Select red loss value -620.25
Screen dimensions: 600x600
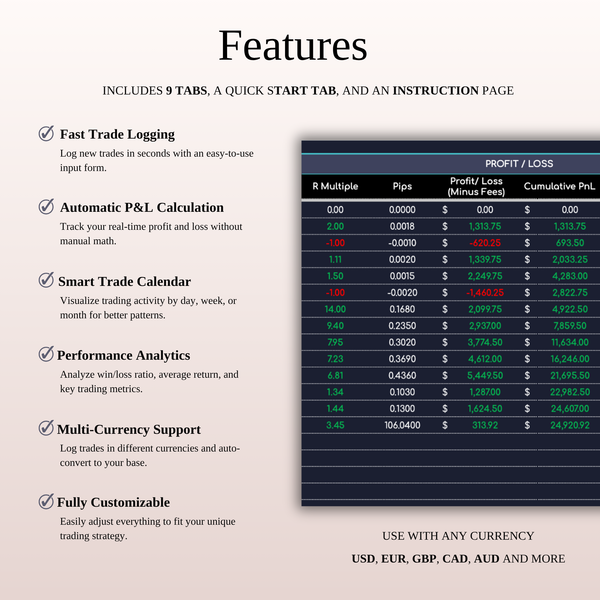coord(485,243)
